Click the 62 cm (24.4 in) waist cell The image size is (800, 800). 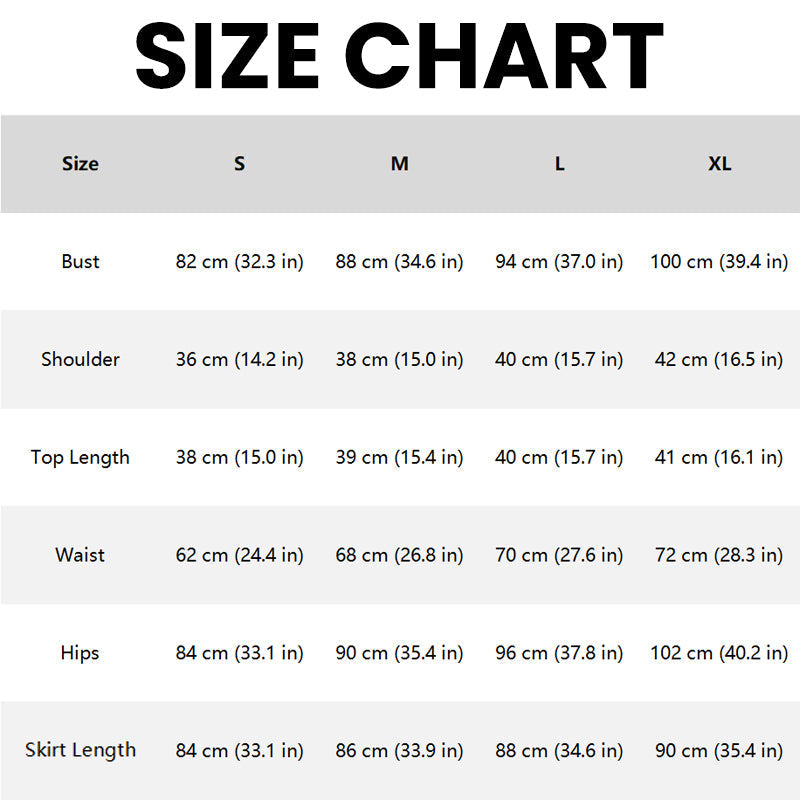[239, 555]
